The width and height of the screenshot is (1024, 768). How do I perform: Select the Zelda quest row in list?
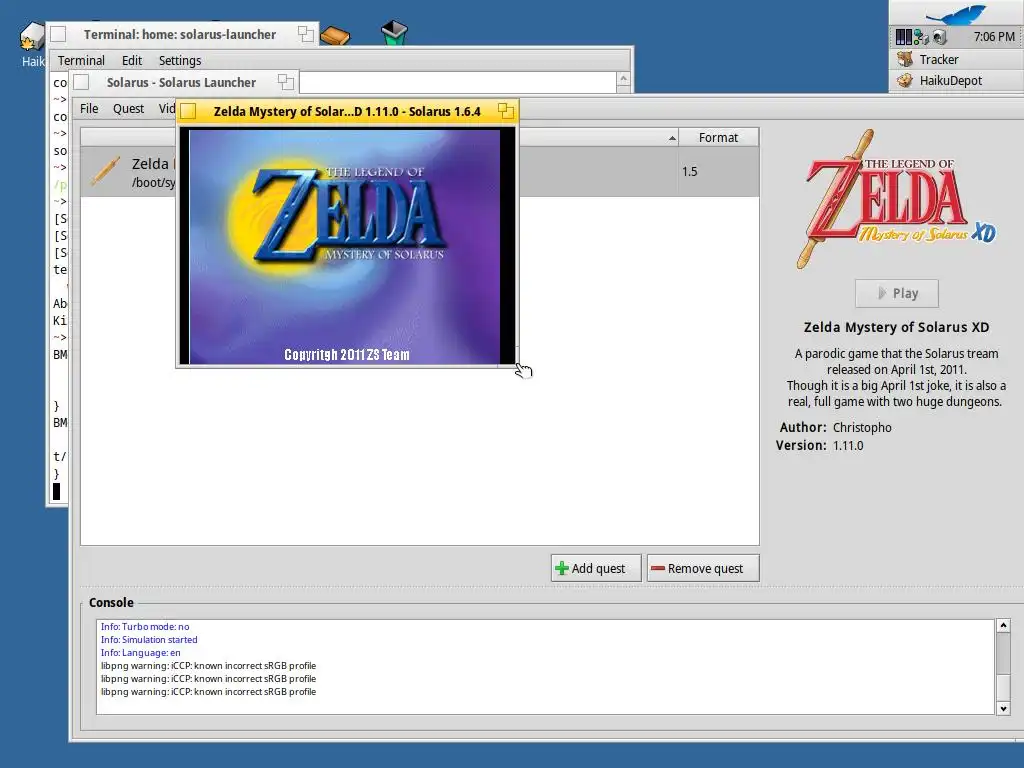point(419,172)
